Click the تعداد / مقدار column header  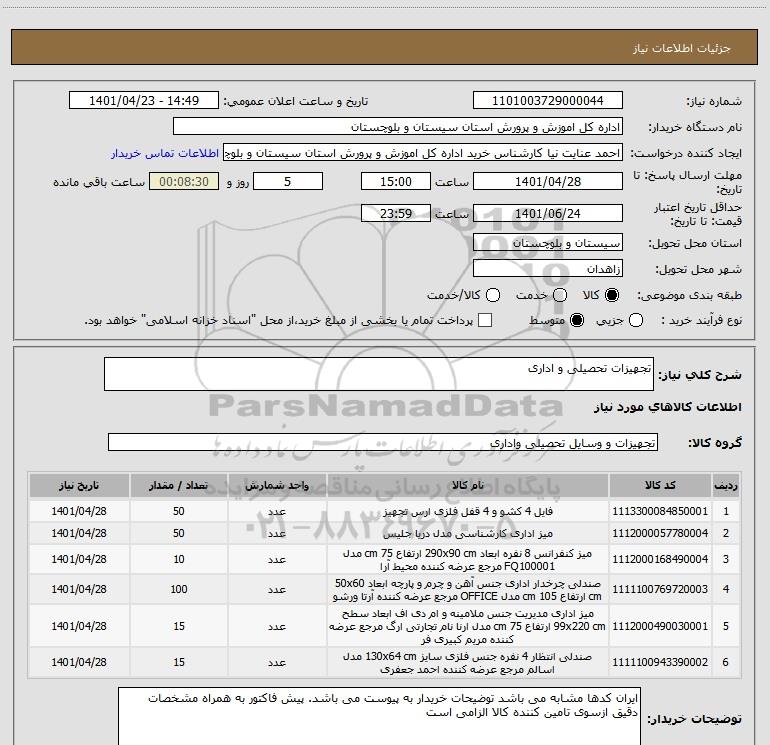click(178, 486)
